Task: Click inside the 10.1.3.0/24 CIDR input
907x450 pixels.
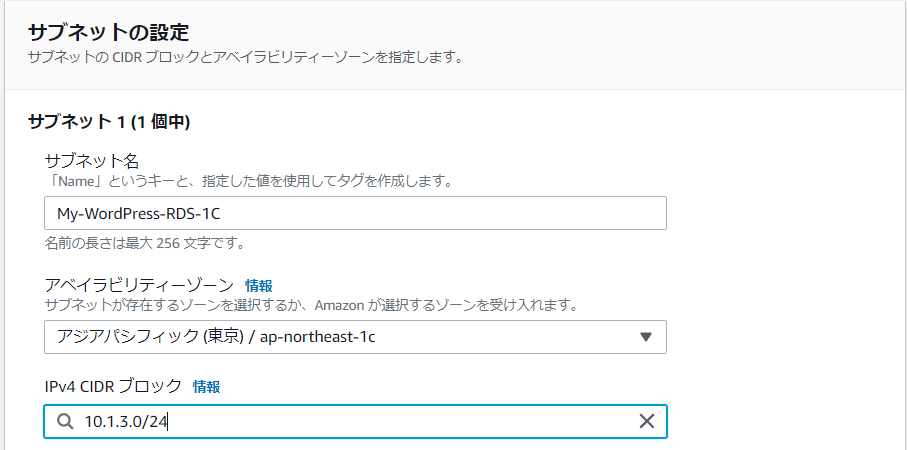Action: point(355,422)
